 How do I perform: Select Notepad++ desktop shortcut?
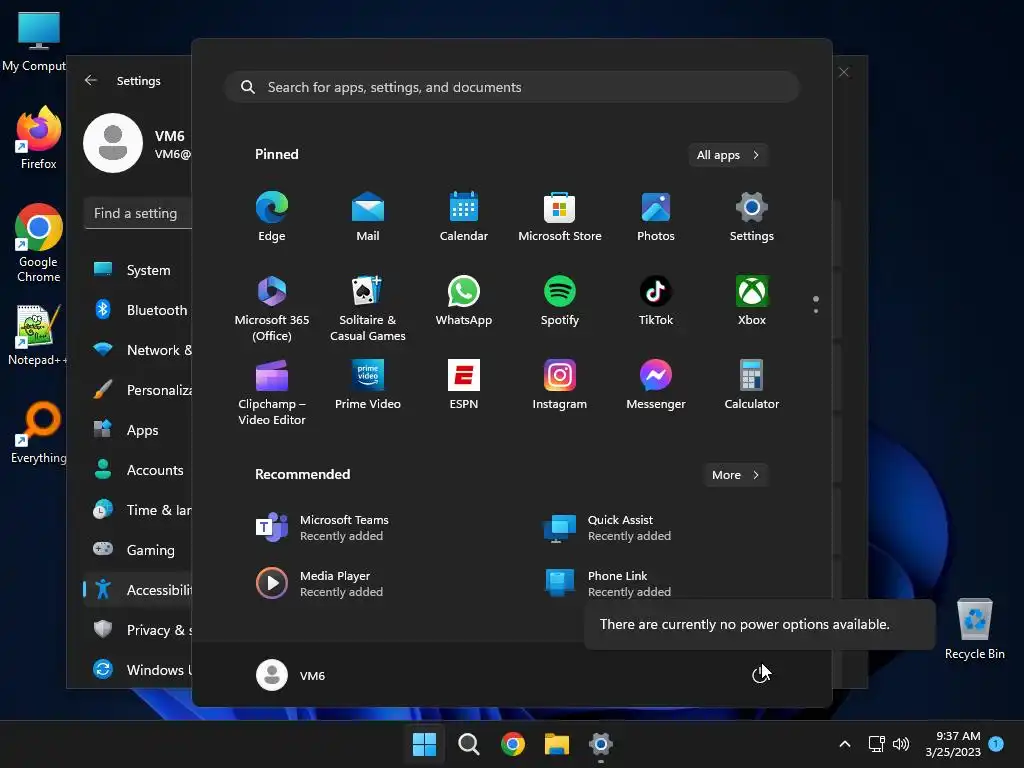(x=38, y=334)
